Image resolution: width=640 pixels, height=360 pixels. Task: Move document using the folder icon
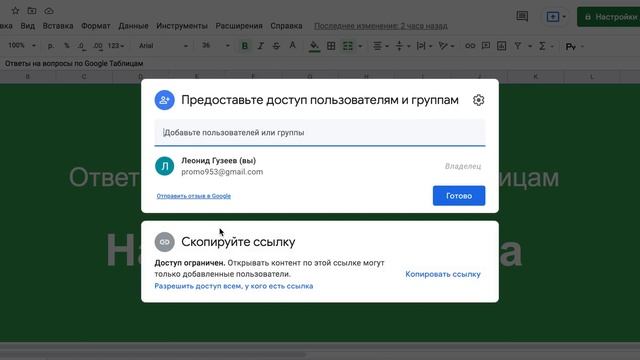tap(32, 11)
